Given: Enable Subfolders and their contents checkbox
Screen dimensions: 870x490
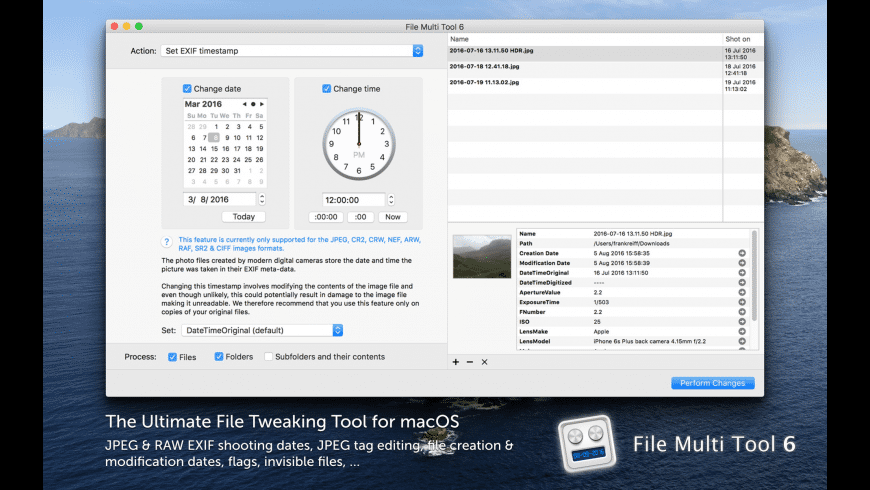Looking at the screenshot, I should click(269, 357).
